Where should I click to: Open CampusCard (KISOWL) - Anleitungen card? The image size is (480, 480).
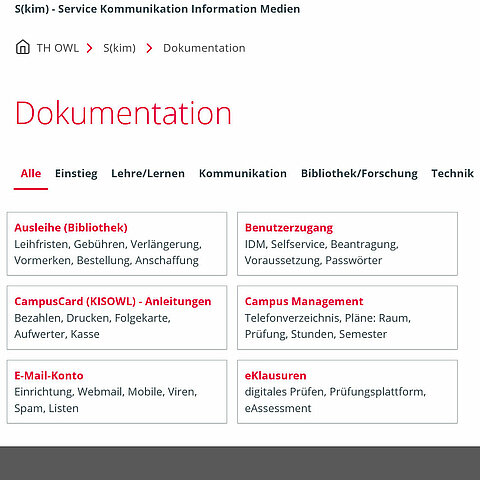pos(117,318)
